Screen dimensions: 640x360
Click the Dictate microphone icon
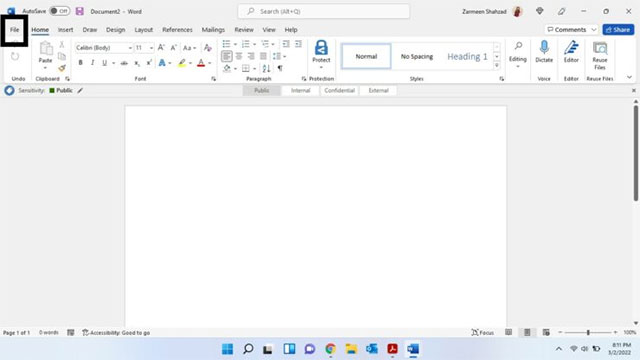click(x=544, y=47)
